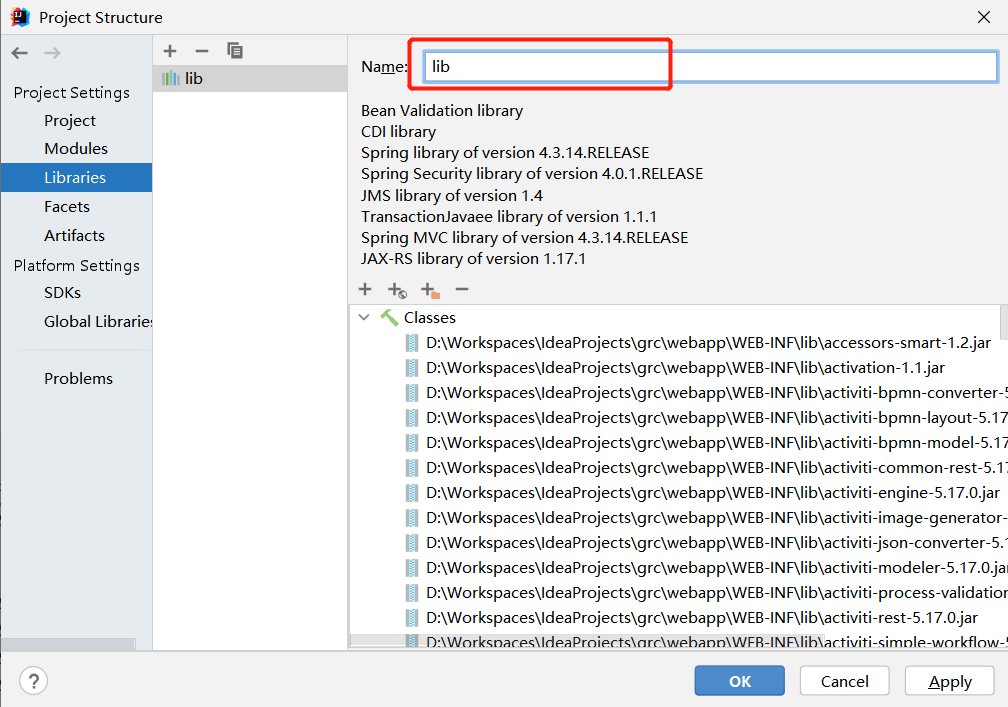Apply the project structure changes

coord(950,681)
